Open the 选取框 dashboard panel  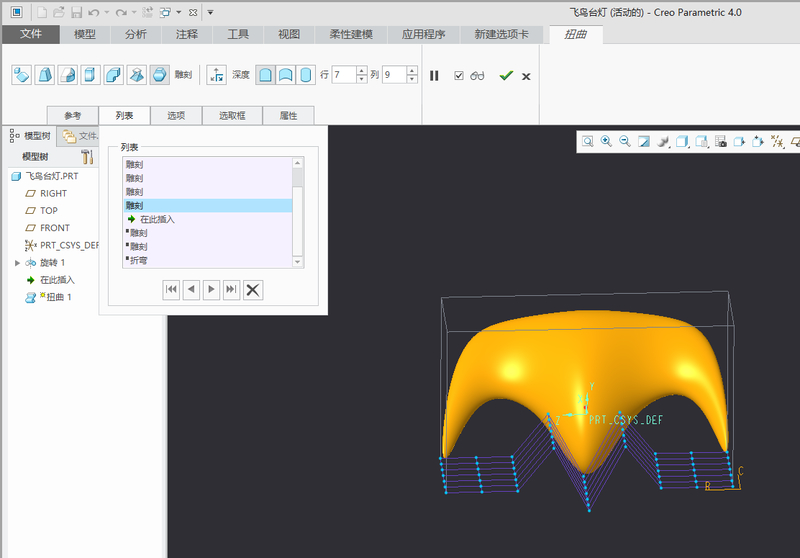pyautogui.click(x=232, y=115)
